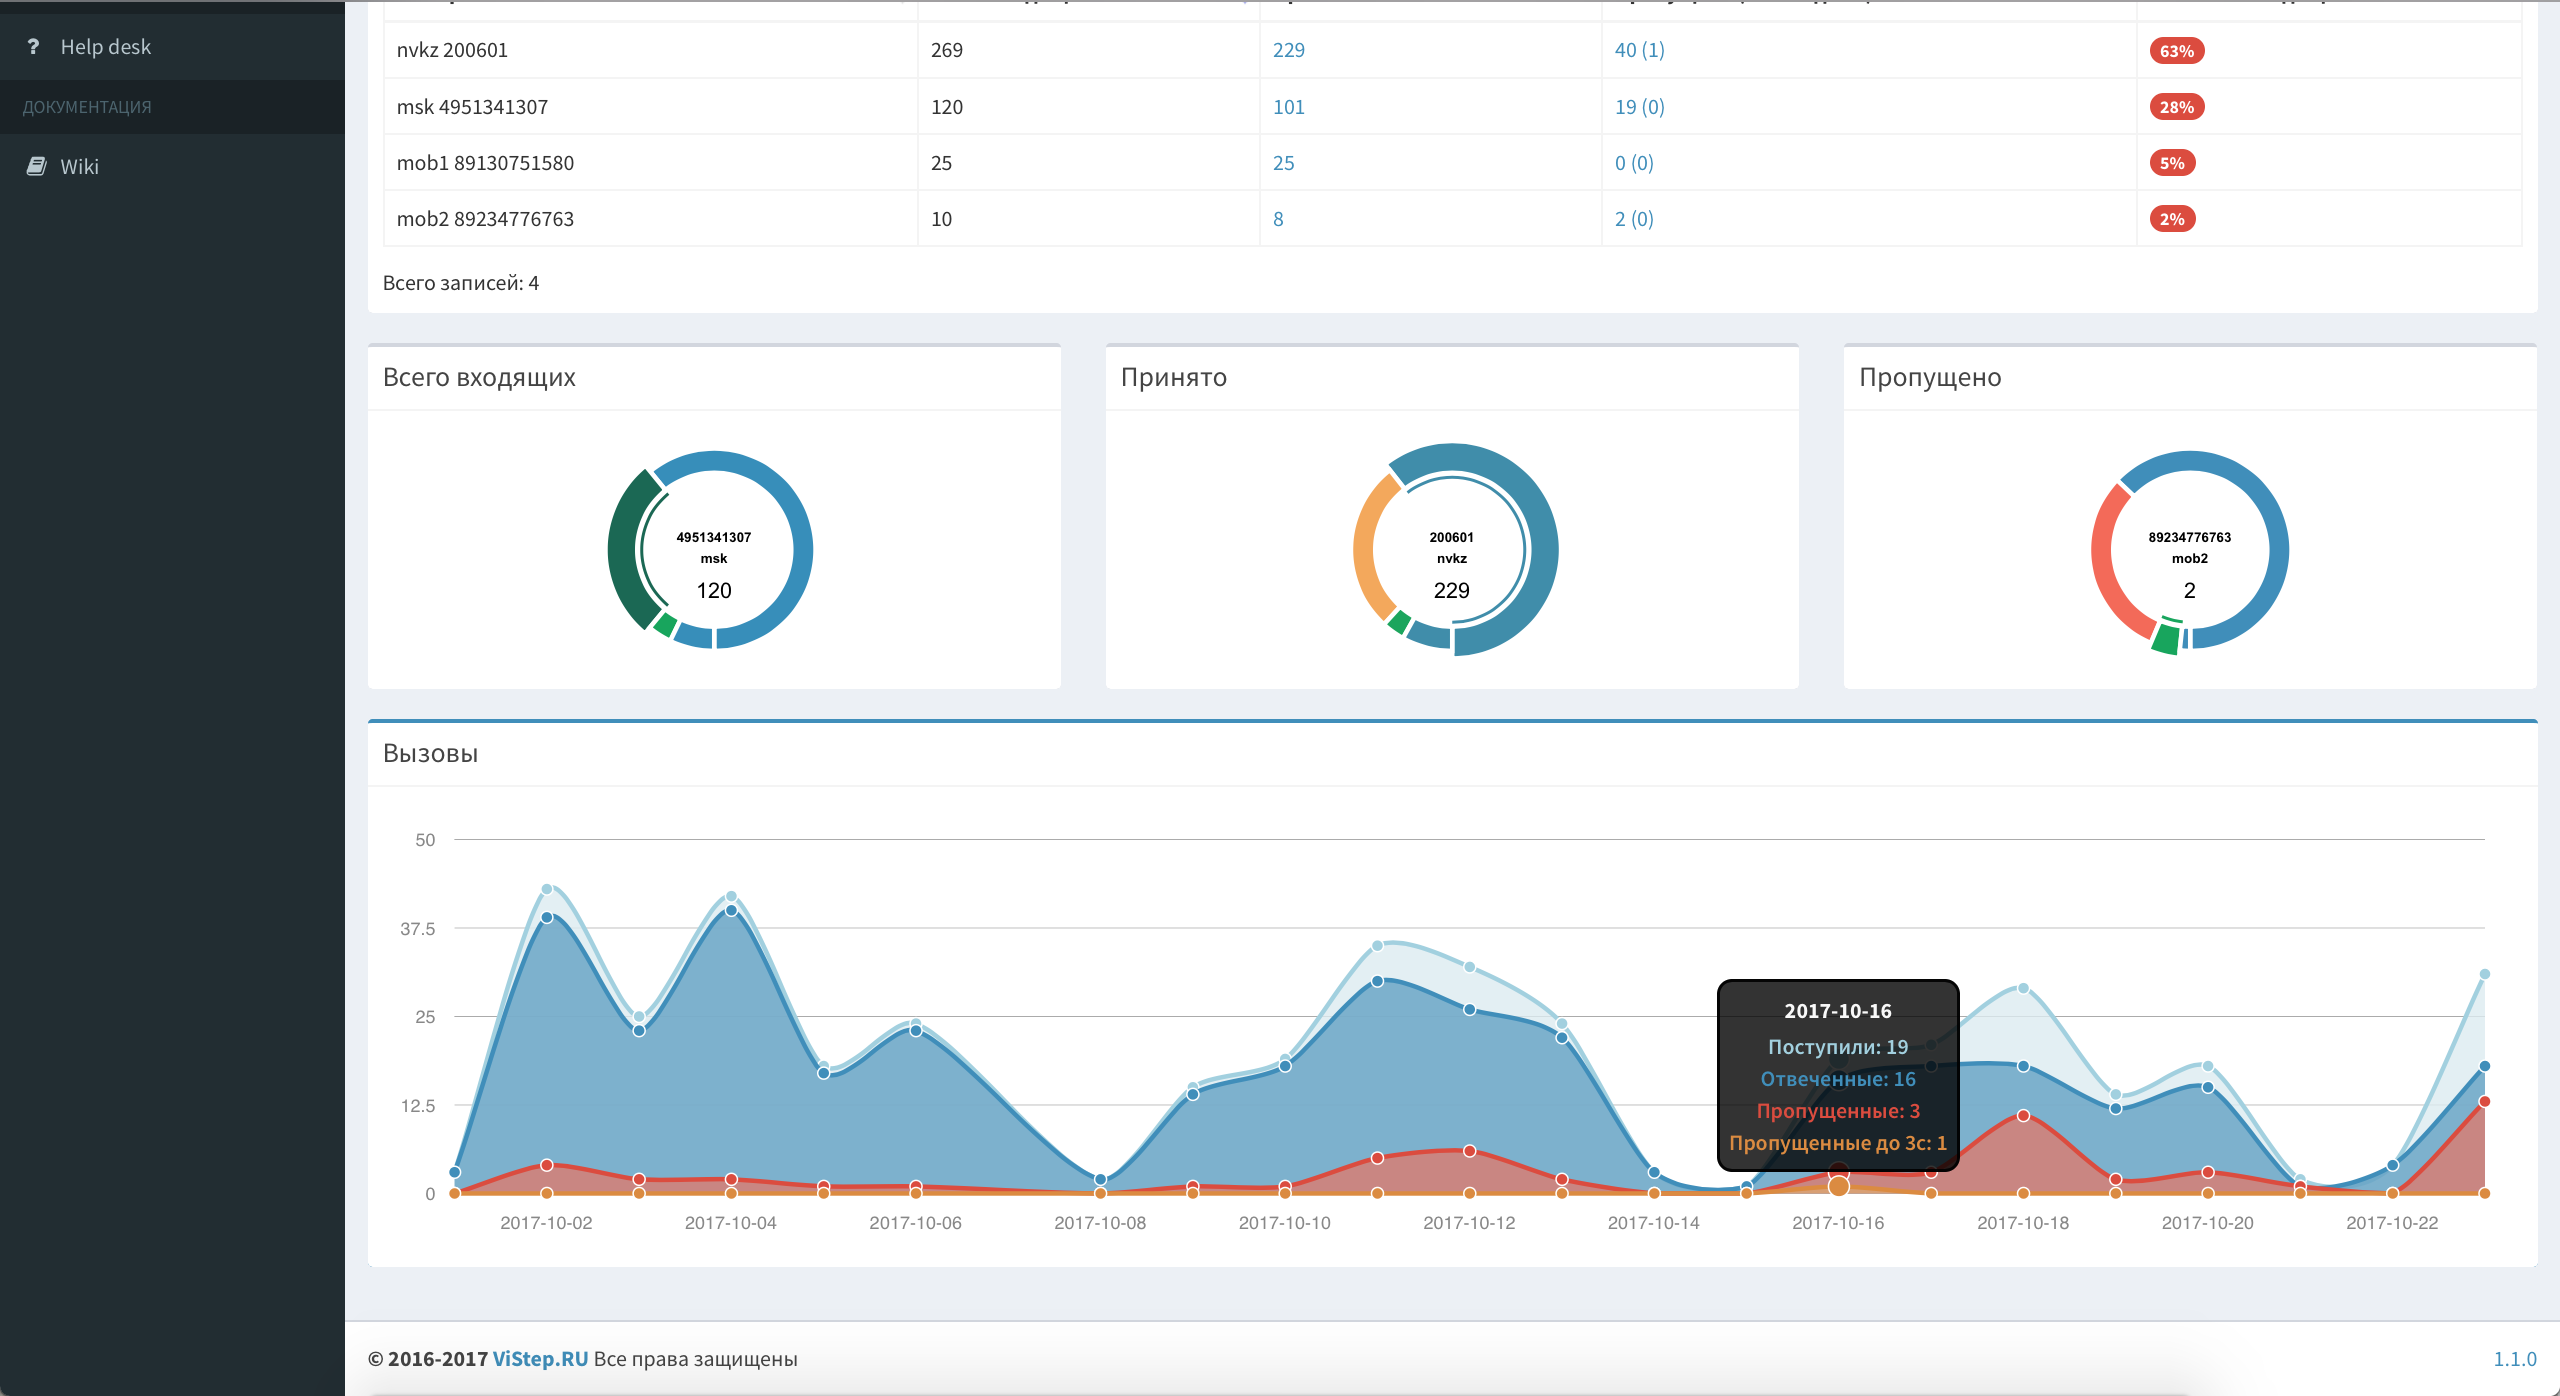Viewport: 2560px width, 1396px height.
Task: Click Вызовы chart heading
Action: coord(430,753)
